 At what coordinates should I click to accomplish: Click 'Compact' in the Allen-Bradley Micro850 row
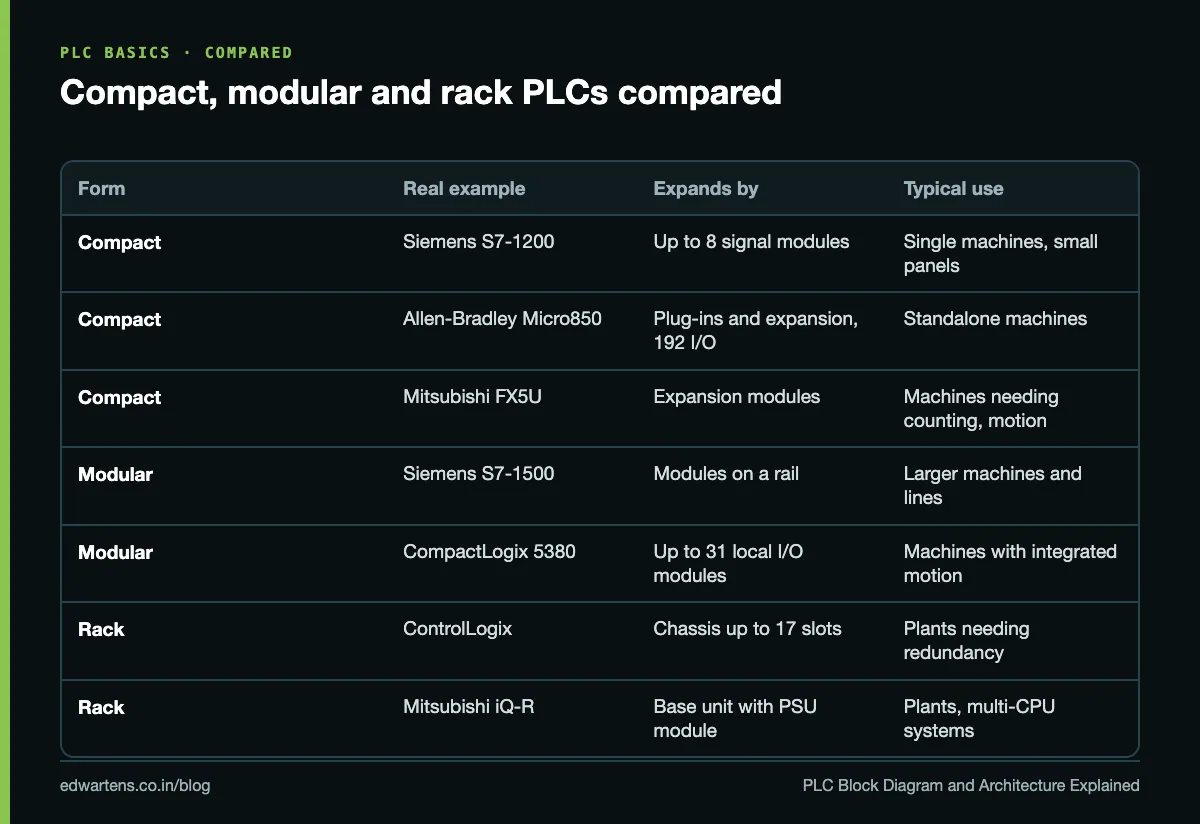coord(119,319)
